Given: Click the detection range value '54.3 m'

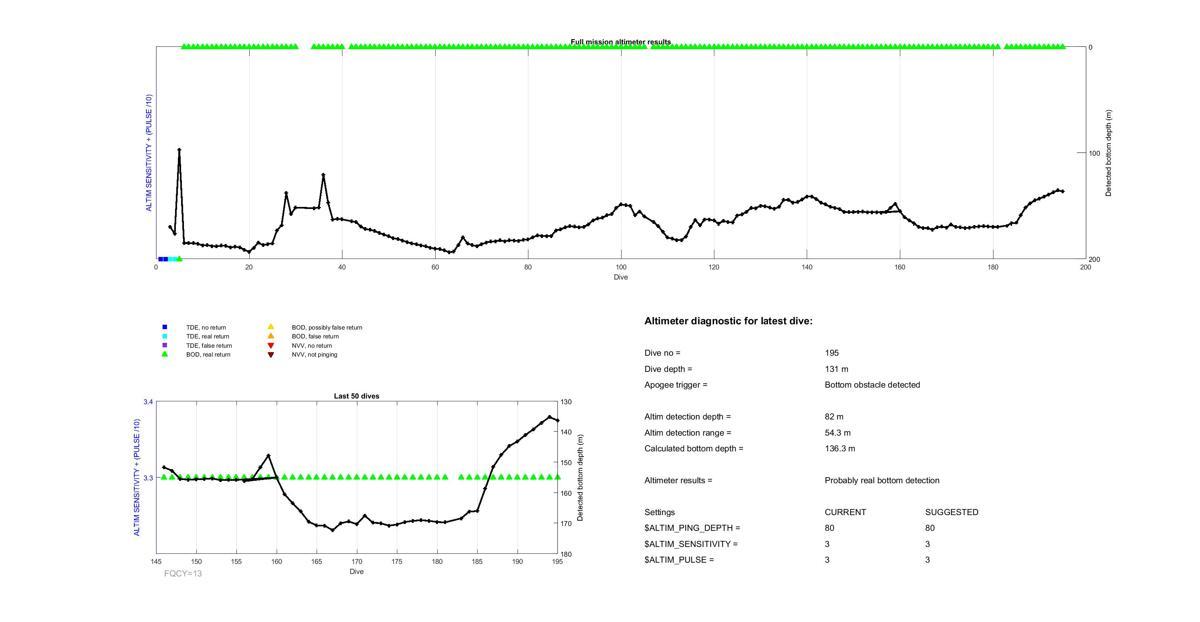Looking at the screenshot, I should (x=838, y=433).
